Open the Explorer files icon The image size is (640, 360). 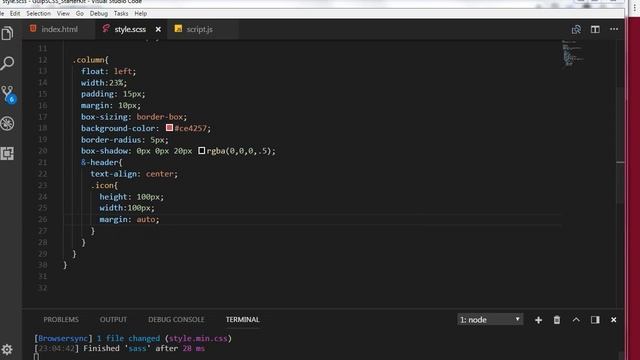coord(7,33)
